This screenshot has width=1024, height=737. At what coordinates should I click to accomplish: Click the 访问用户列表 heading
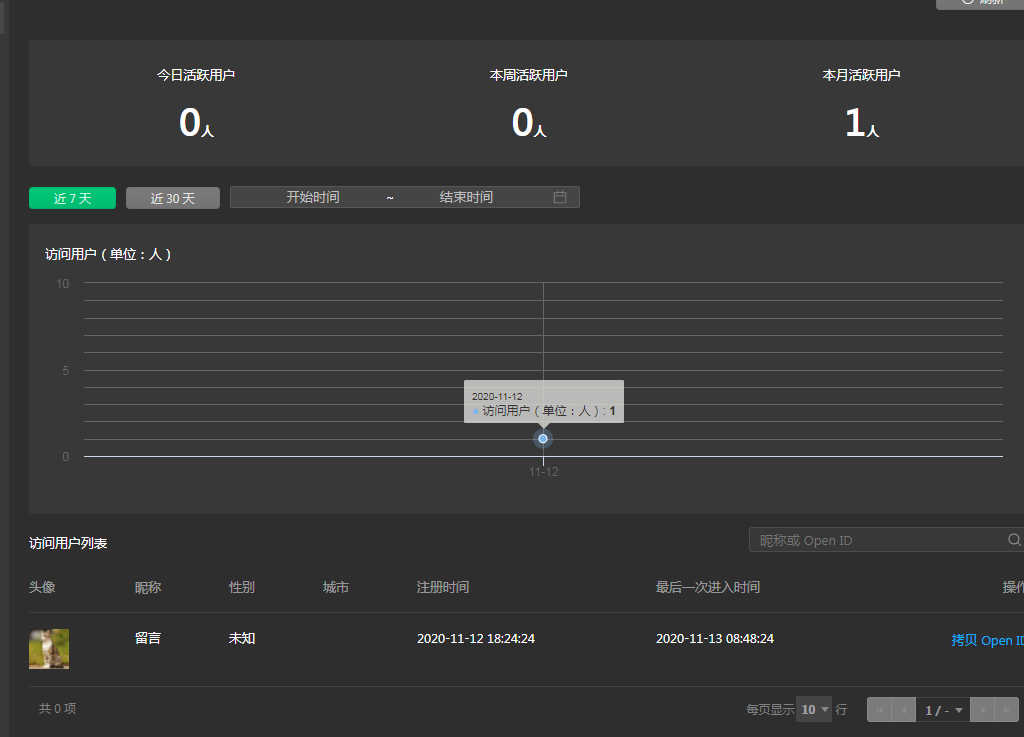coord(68,543)
